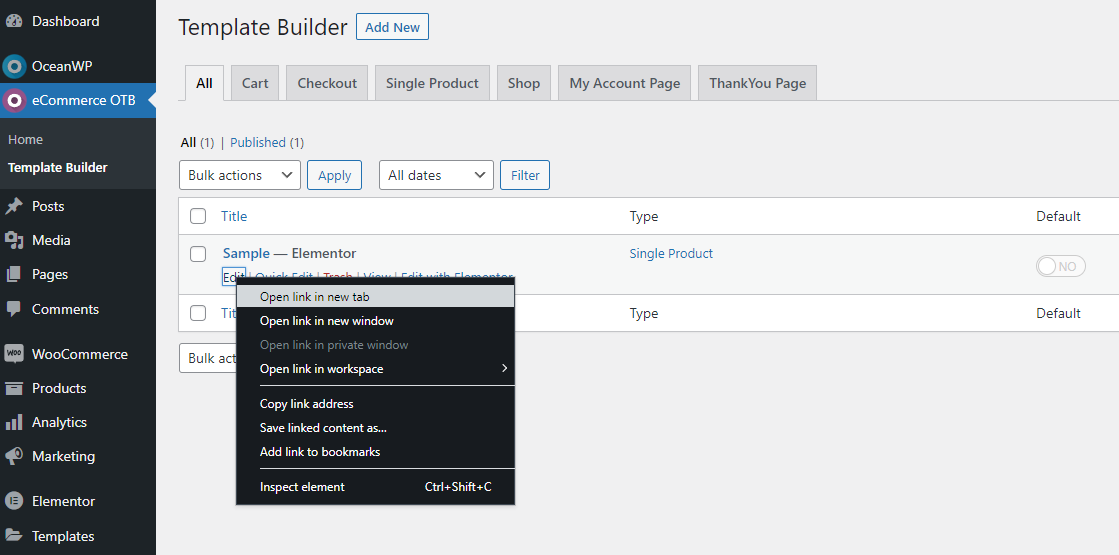Screen dimensions: 1119x555
Task: Click the Analytics bar chart icon
Action: pos(14,422)
